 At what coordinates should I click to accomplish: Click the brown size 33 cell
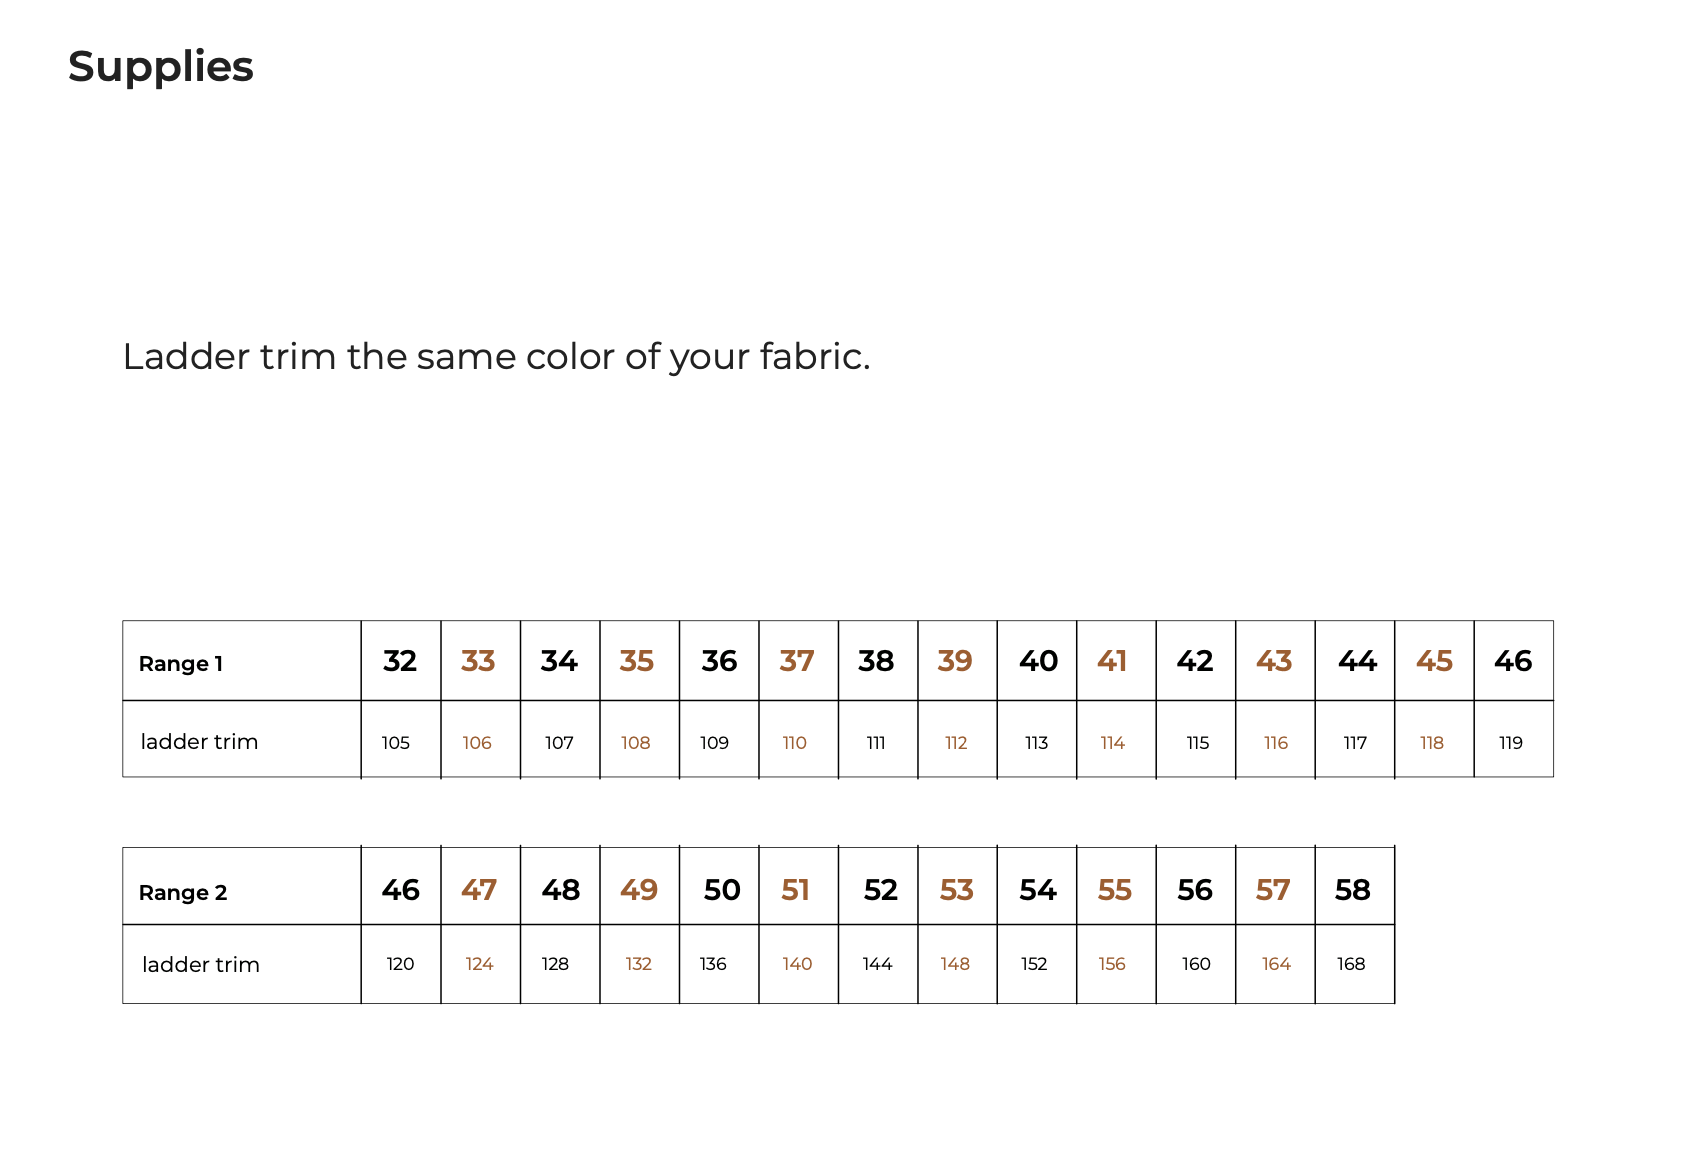pos(478,661)
